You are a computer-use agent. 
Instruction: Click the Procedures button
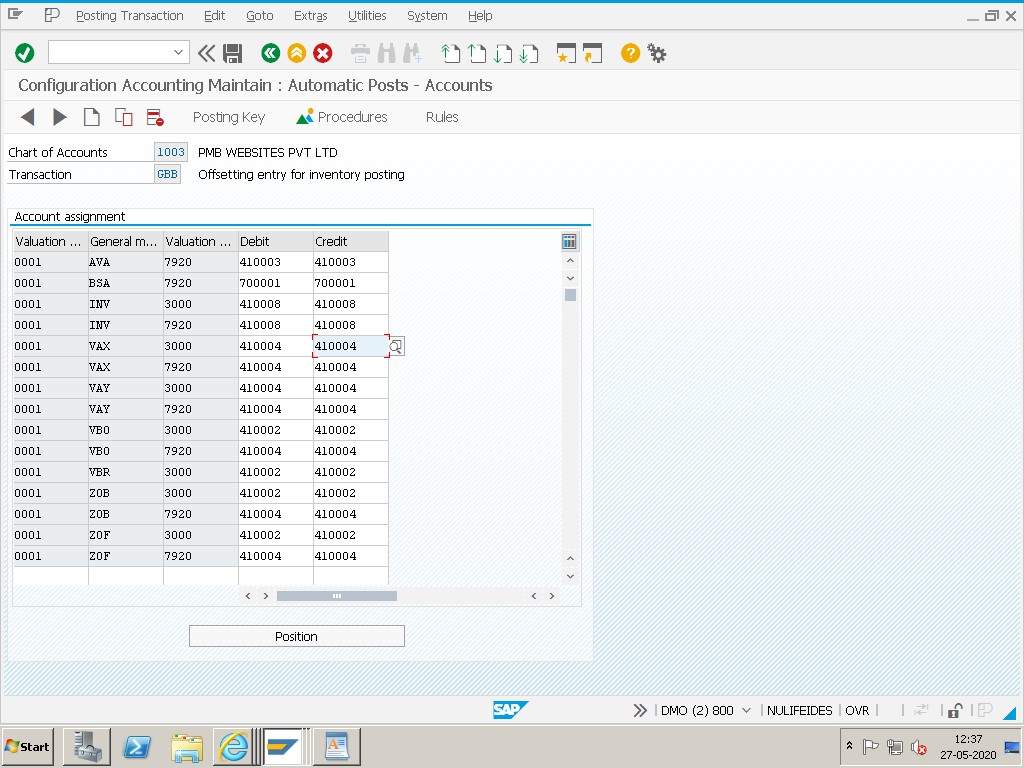(342, 117)
